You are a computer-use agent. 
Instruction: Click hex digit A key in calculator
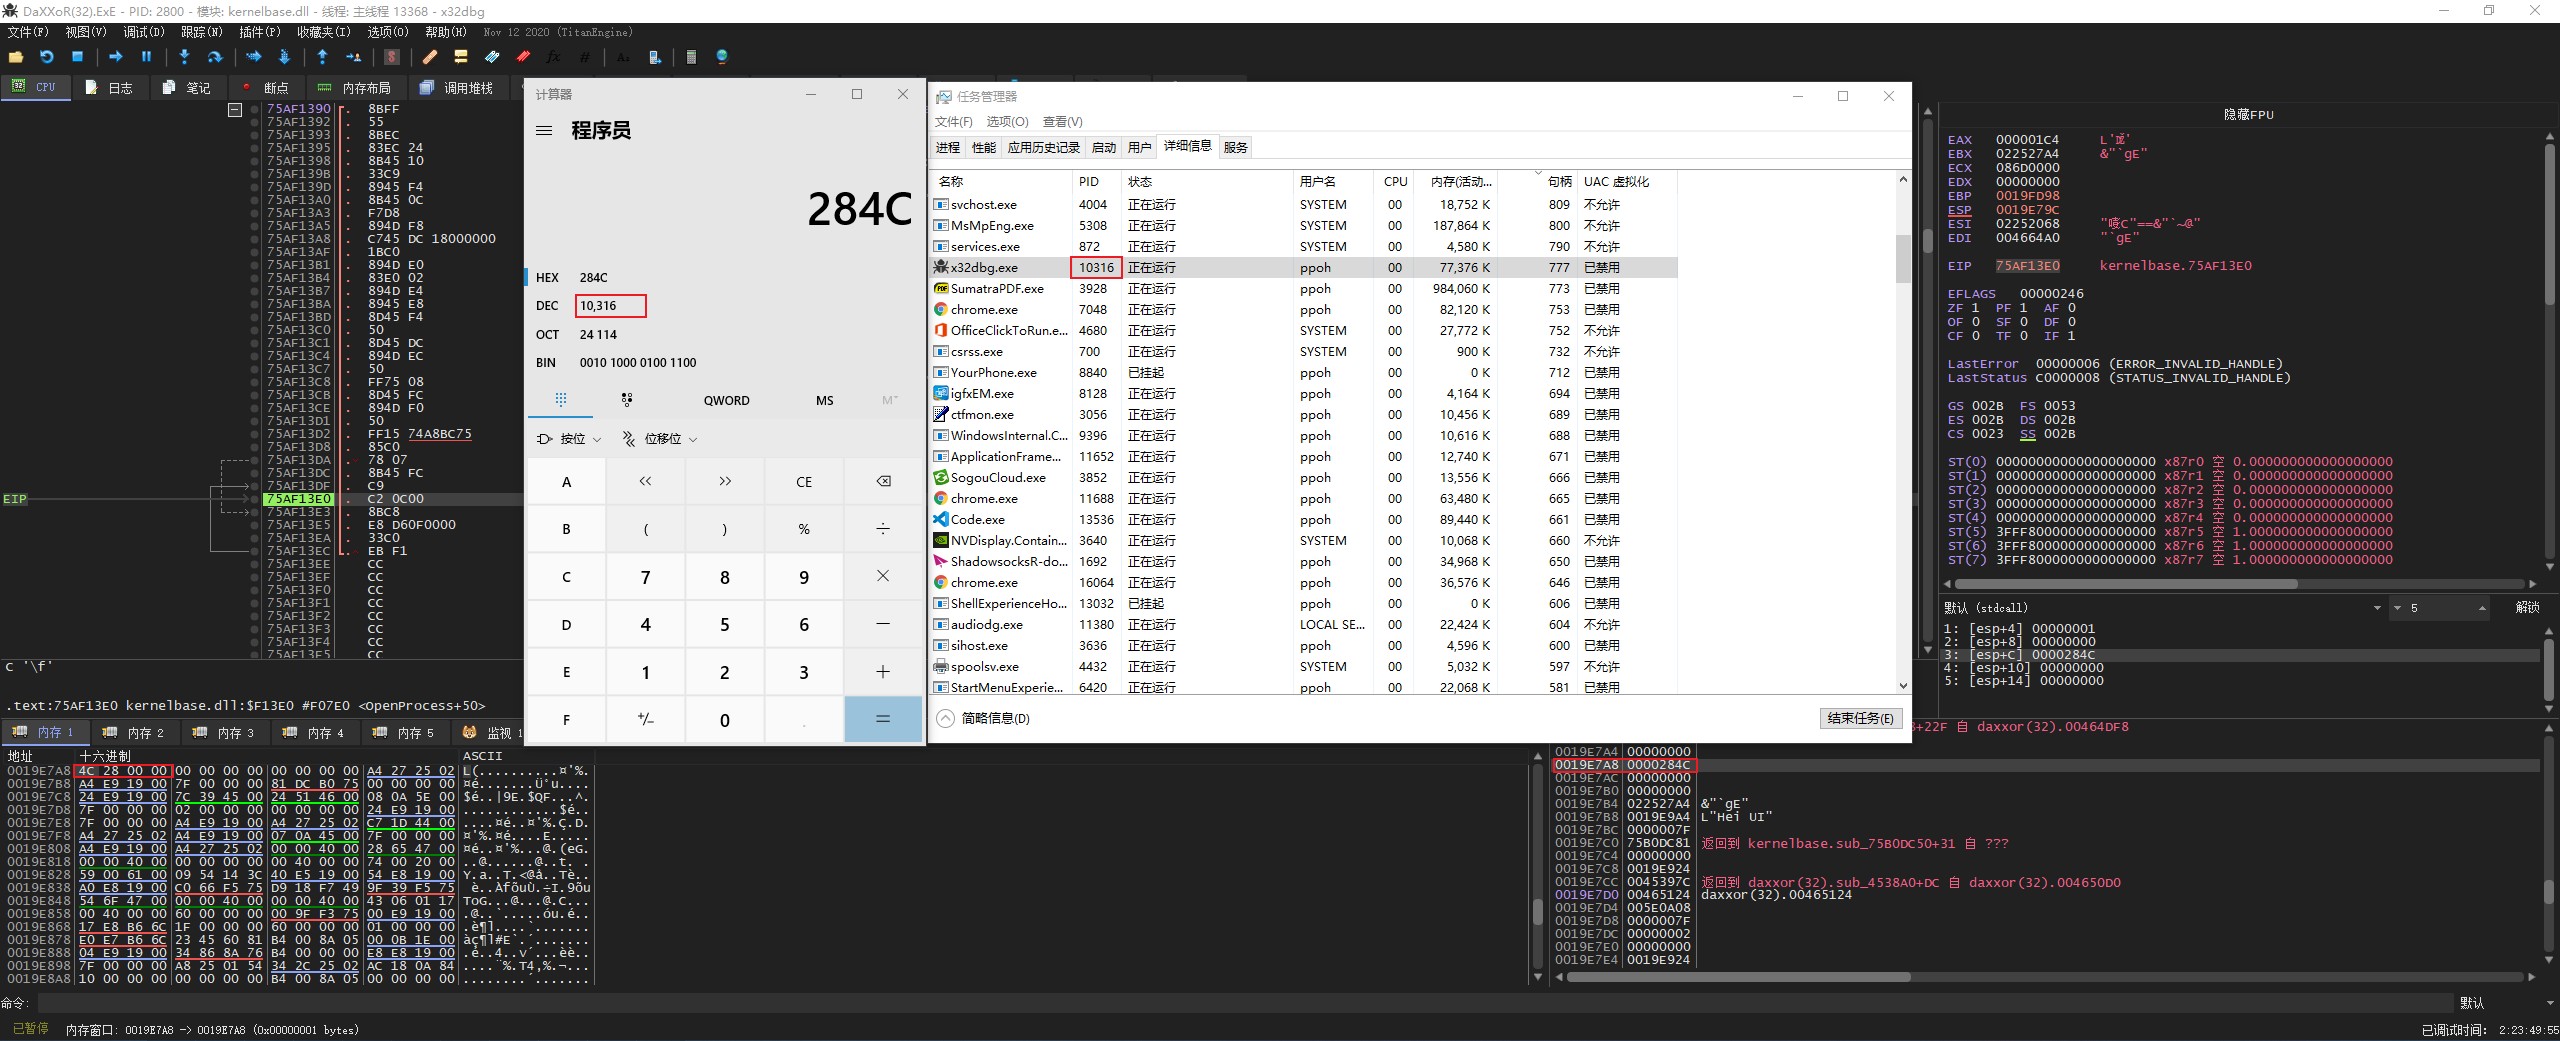(x=566, y=482)
